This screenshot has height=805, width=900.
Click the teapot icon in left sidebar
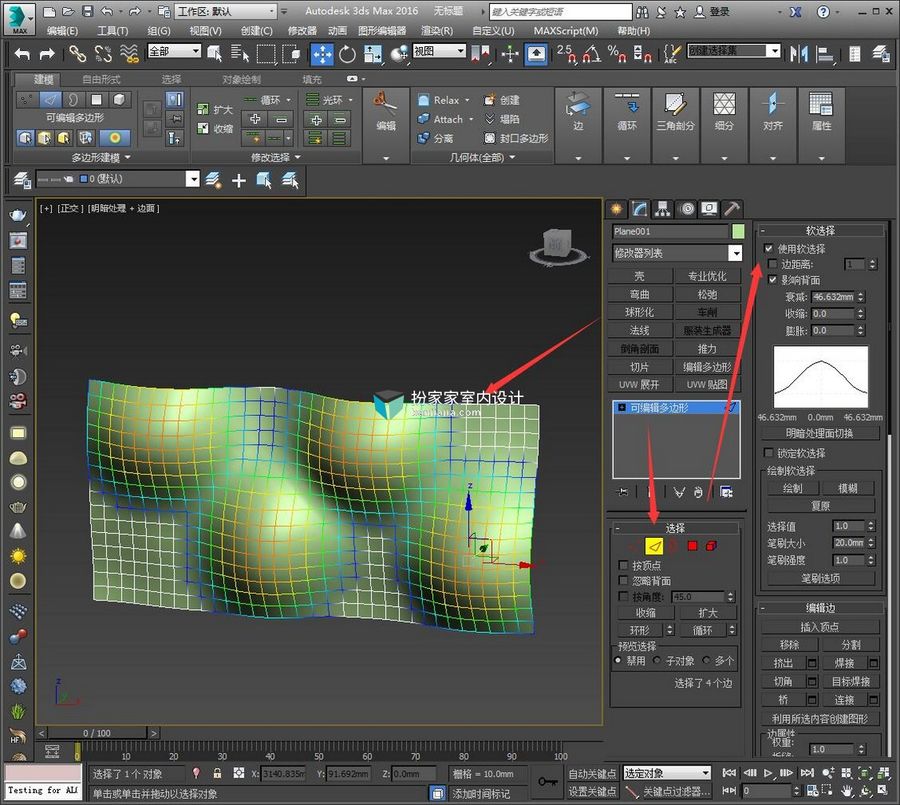pyautogui.click(x=18, y=215)
